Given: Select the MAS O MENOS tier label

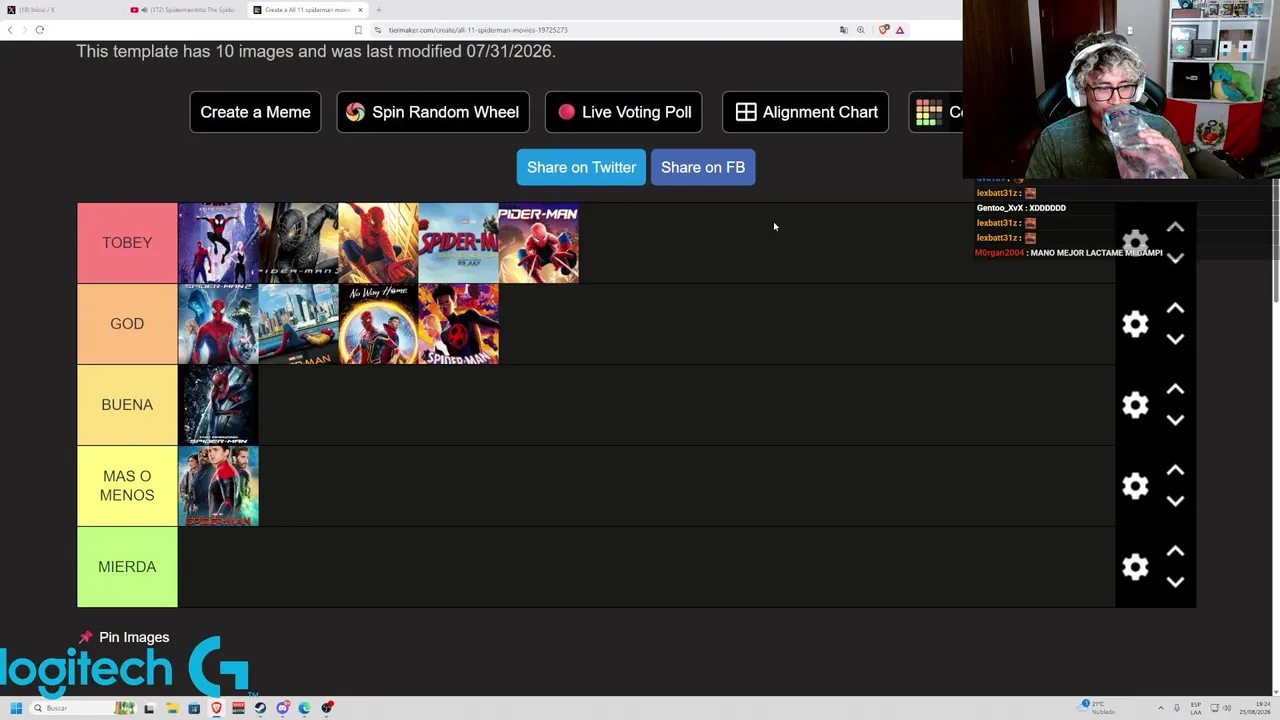Looking at the screenshot, I should pos(127,486).
